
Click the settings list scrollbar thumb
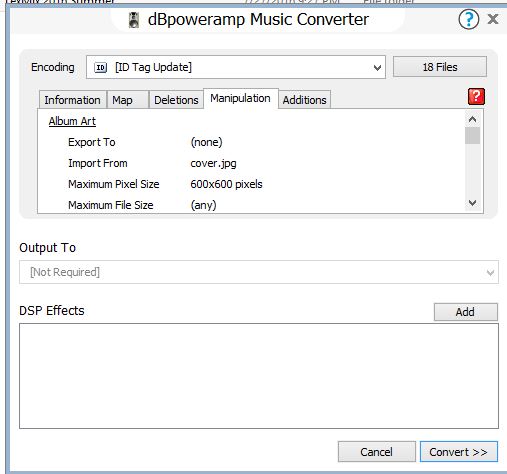point(472,135)
